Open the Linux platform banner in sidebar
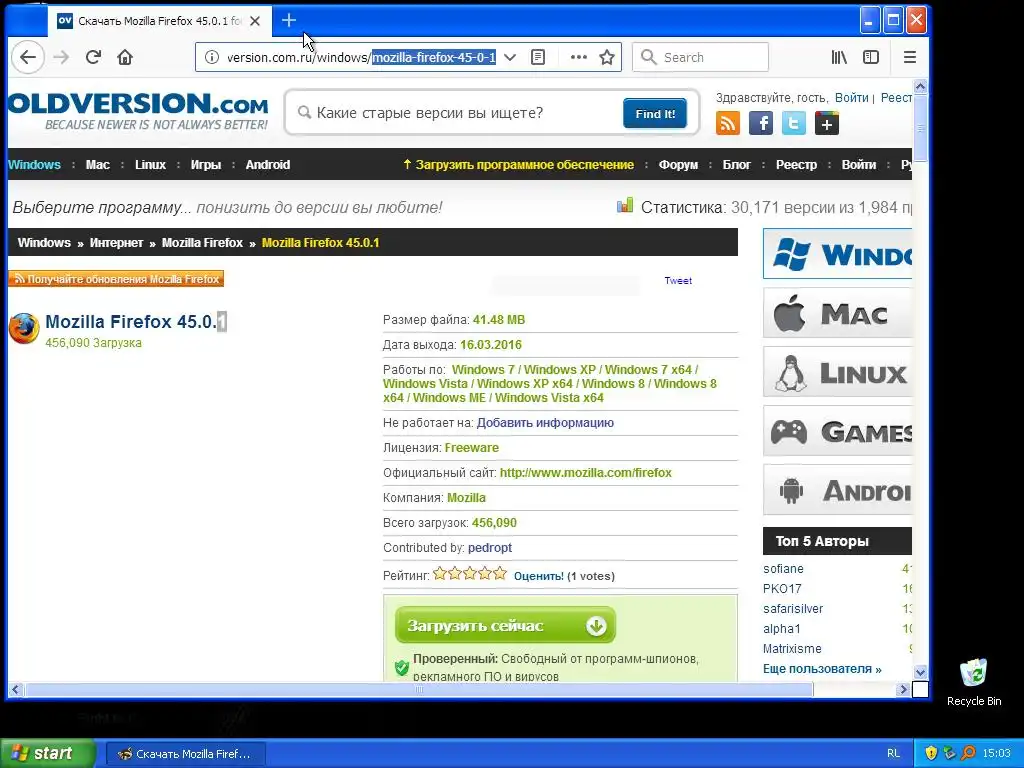 837,372
